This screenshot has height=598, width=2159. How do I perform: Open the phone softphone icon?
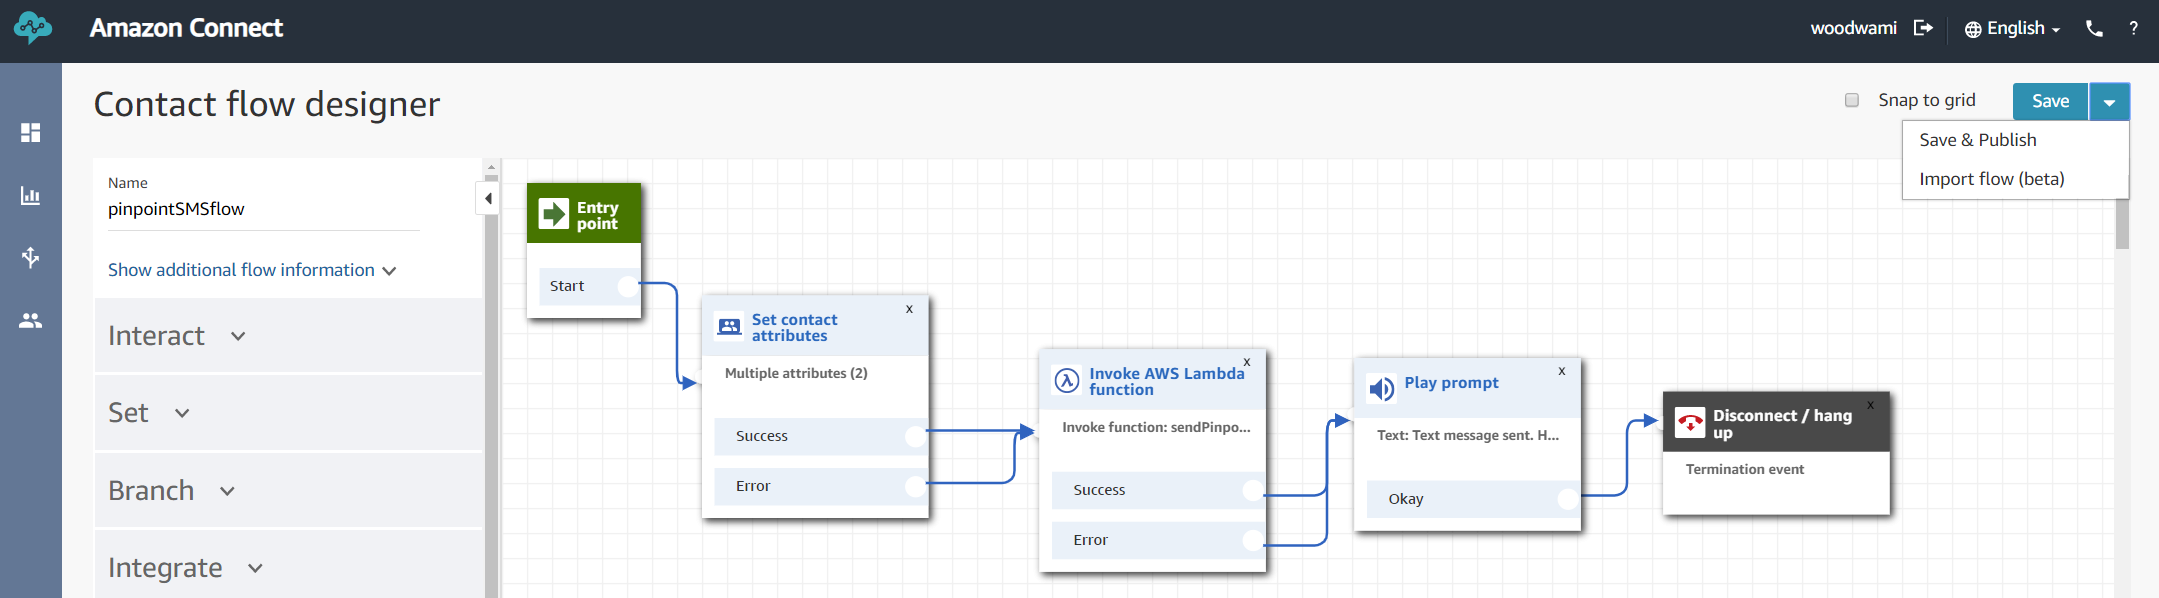coord(2094,28)
